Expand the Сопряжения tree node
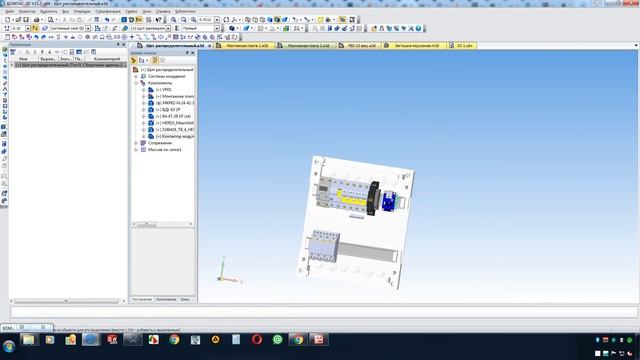Image resolution: width=640 pixels, height=360 pixels. 136,143
